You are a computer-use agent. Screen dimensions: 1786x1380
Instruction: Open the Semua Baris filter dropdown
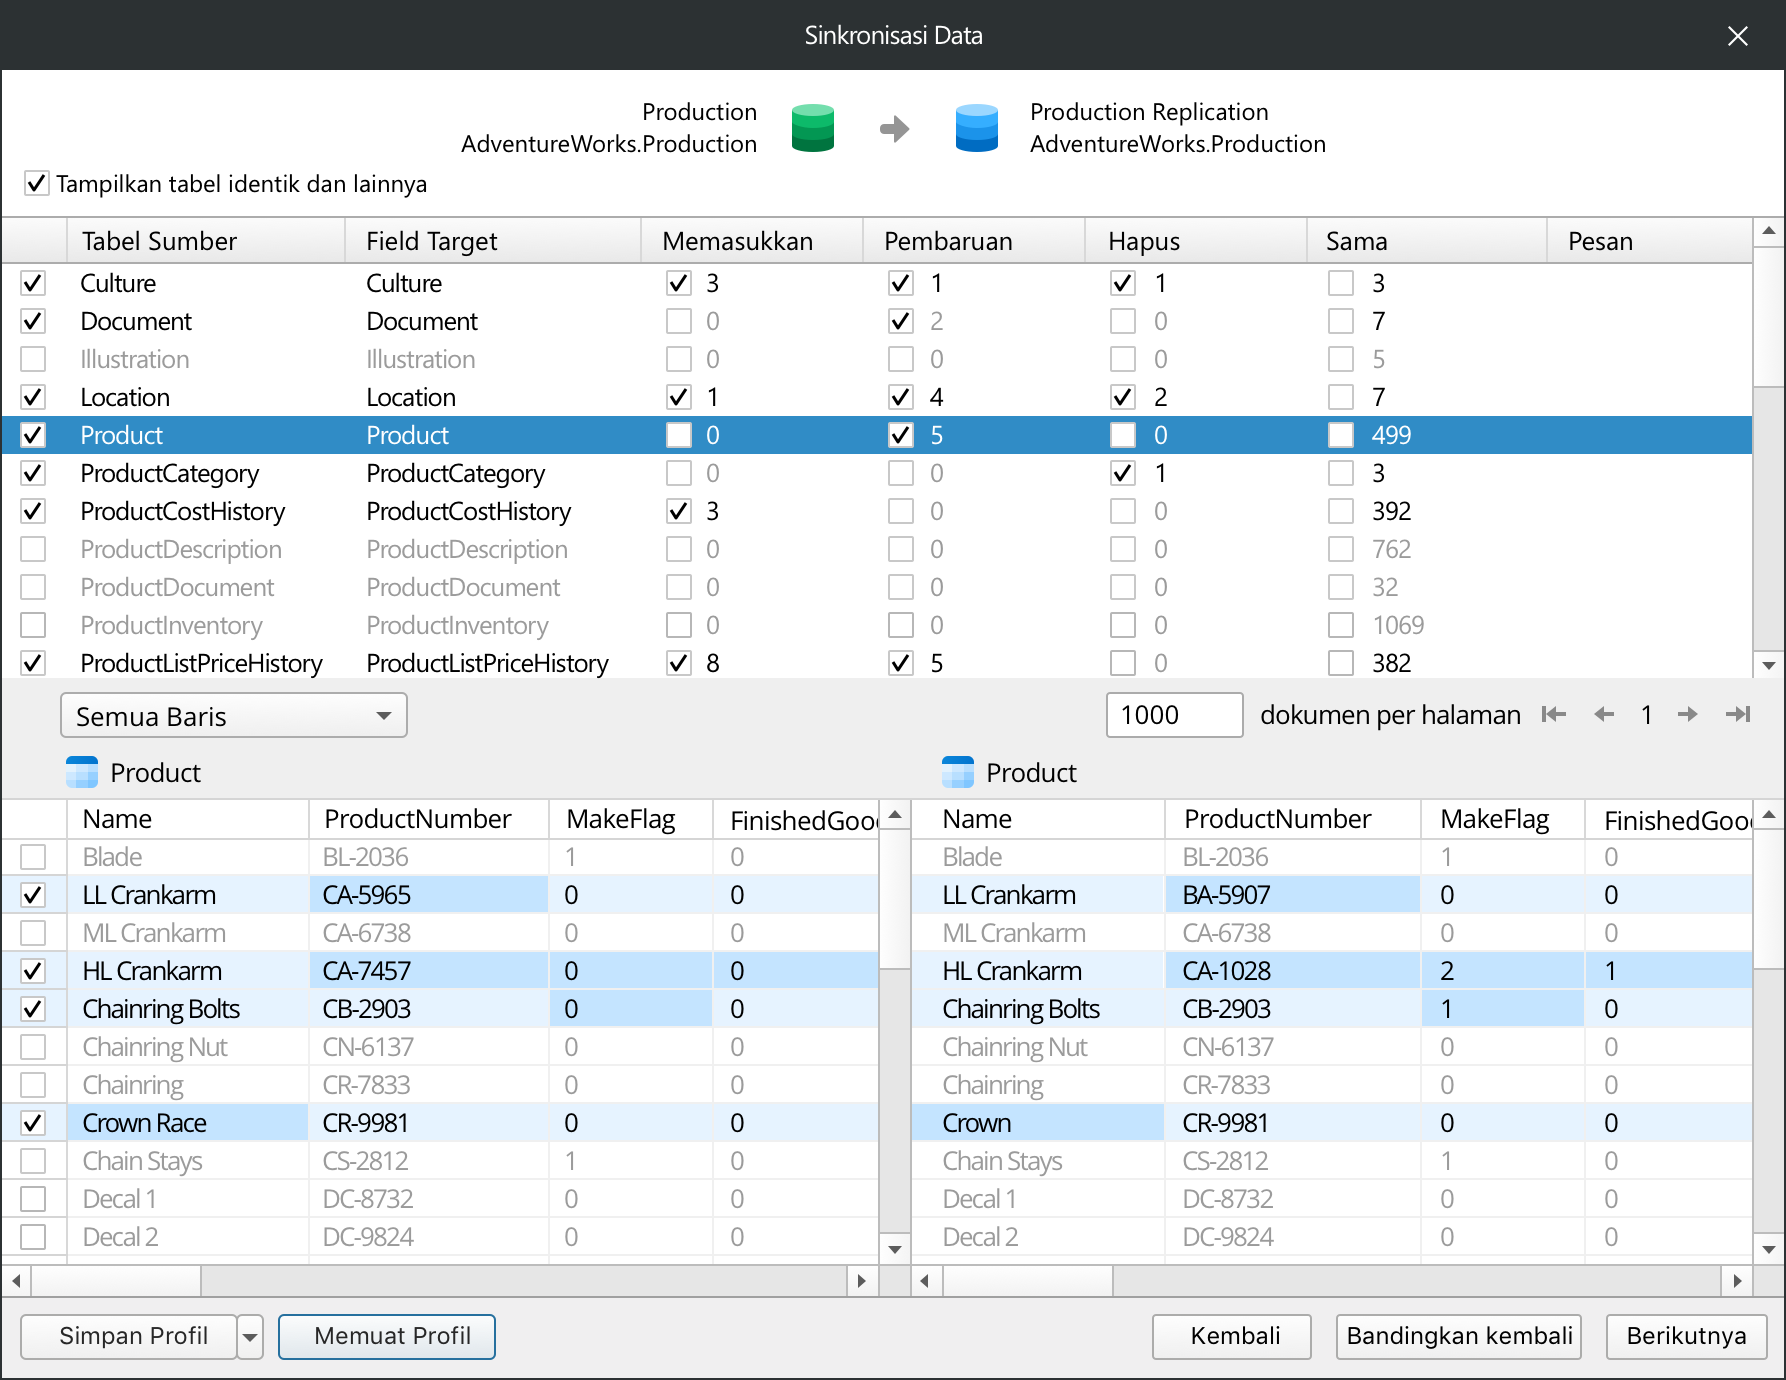coord(234,716)
